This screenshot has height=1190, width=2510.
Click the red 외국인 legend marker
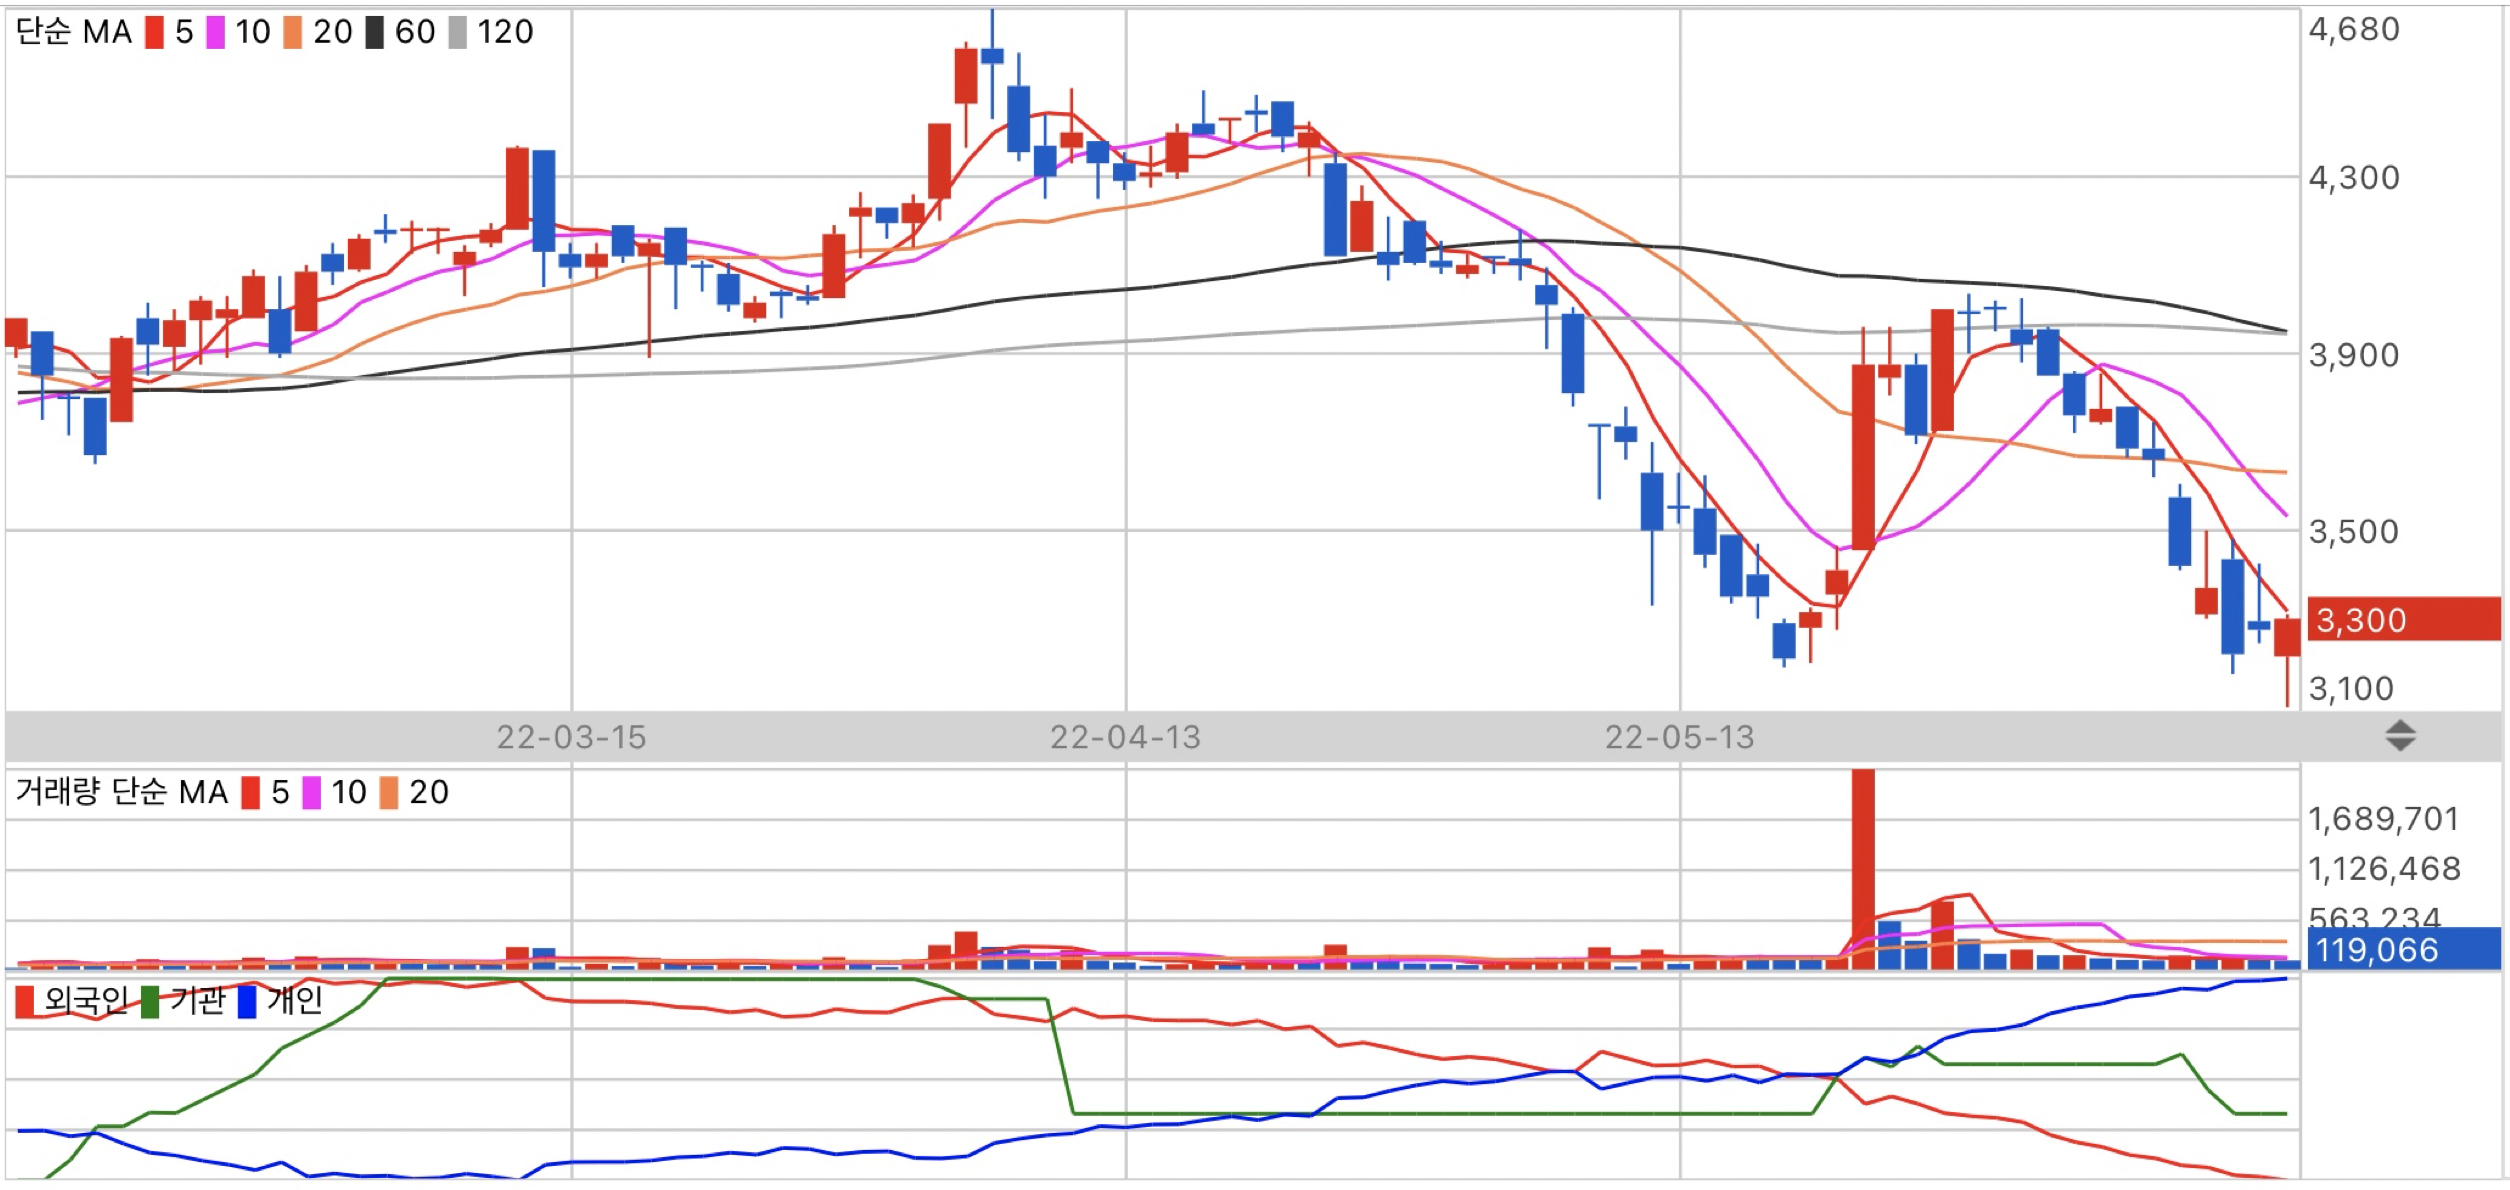(x=25, y=1001)
